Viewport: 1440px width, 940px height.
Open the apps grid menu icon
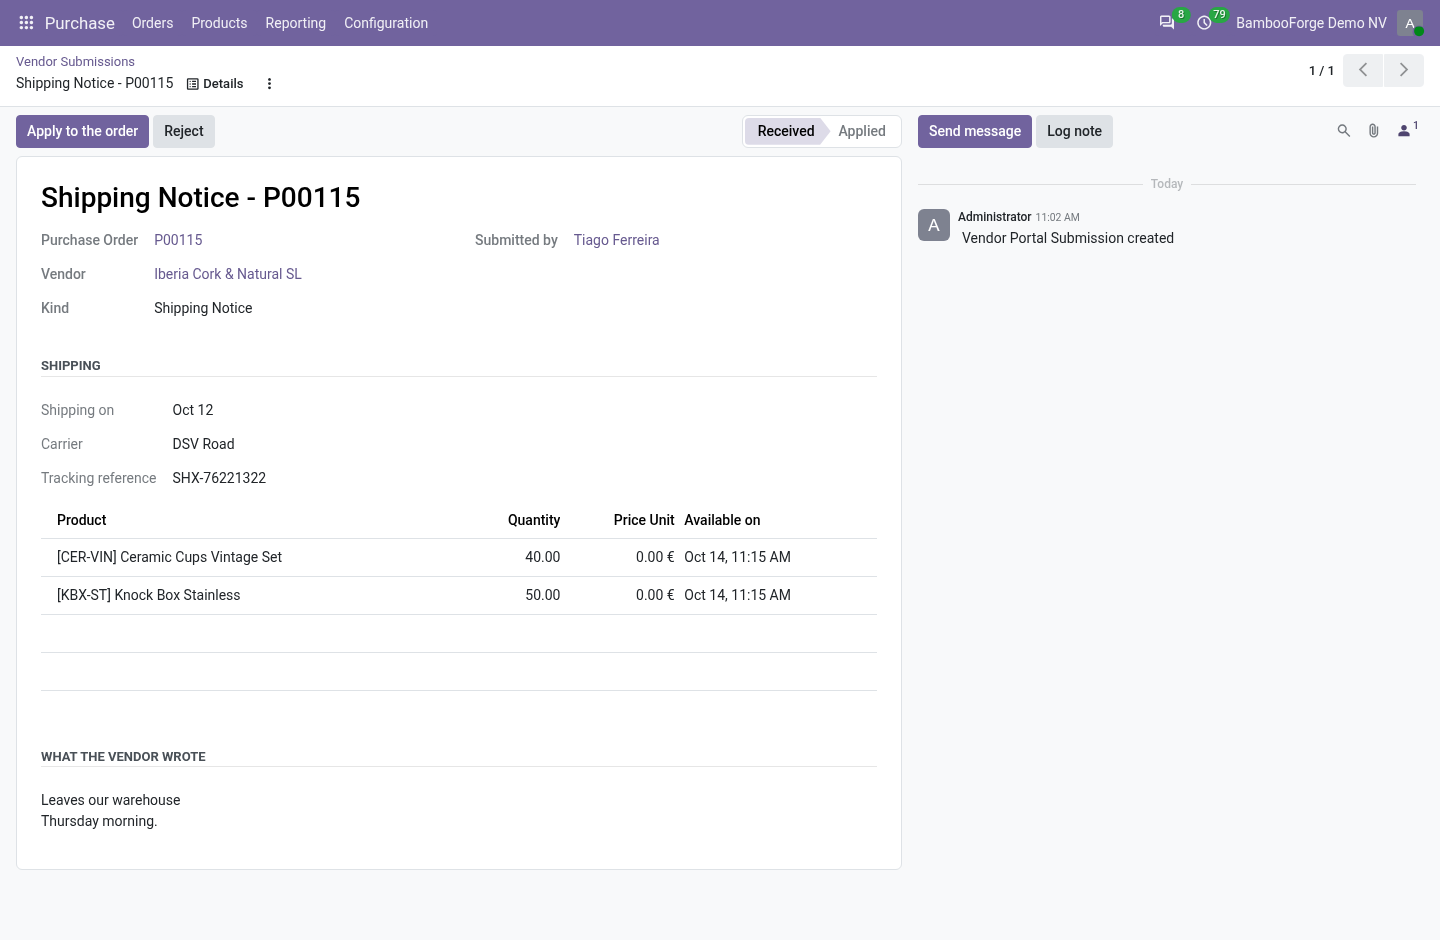pos(27,23)
